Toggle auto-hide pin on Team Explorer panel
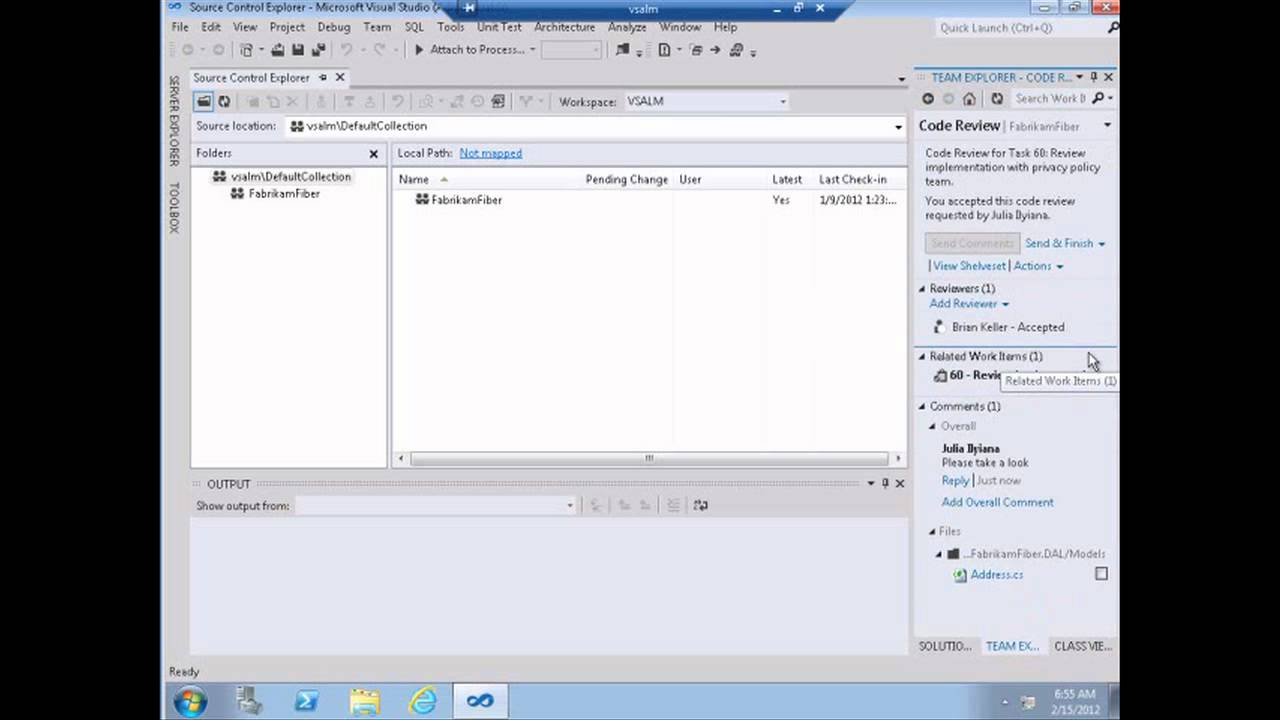 click(x=1094, y=77)
